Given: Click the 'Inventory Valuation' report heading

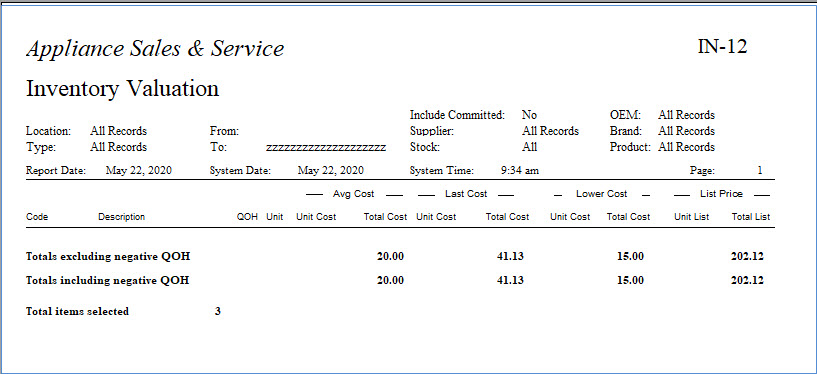Looking at the screenshot, I should (122, 89).
